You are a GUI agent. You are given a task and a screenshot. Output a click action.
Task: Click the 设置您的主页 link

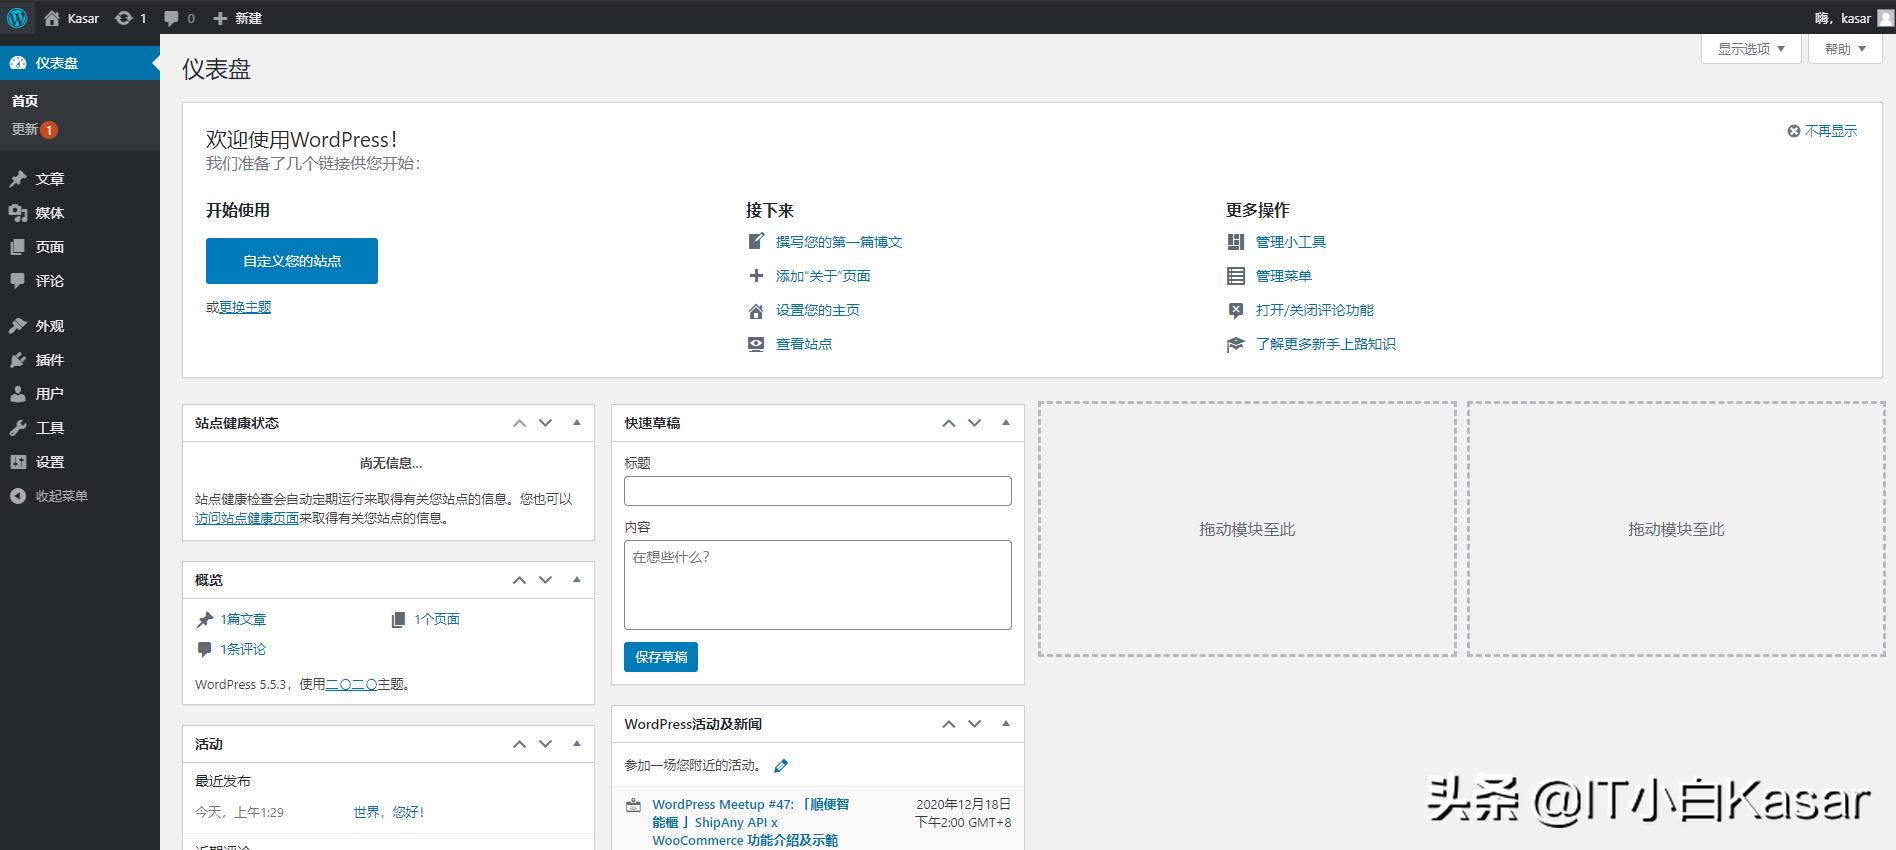click(818, 310)
